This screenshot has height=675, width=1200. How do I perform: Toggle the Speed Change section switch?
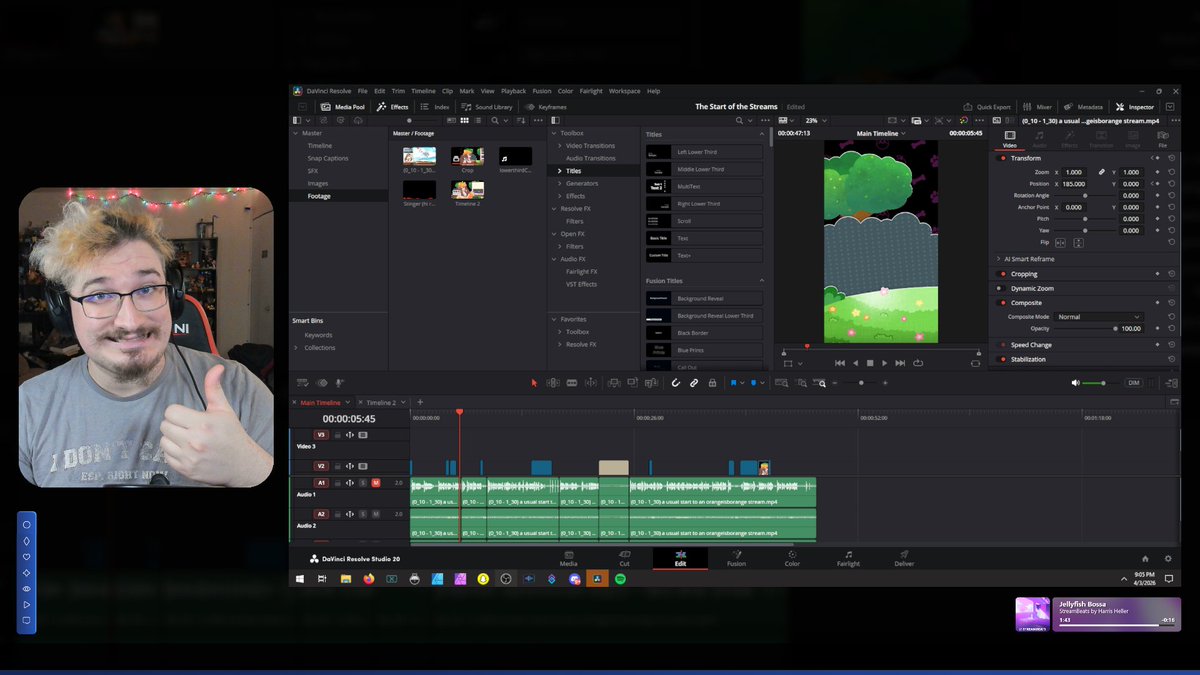click(1003, 345)
